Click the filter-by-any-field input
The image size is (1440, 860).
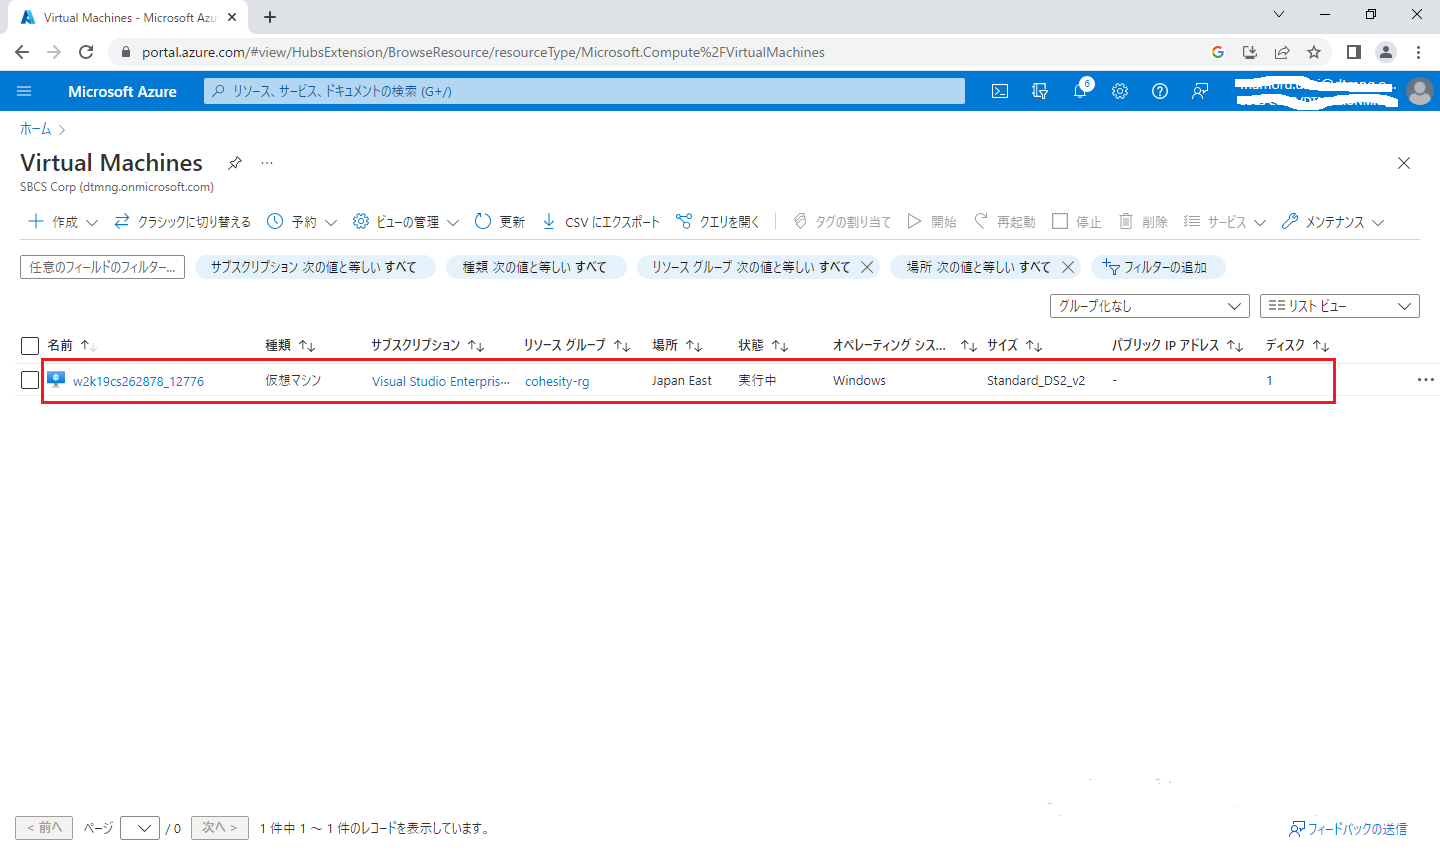[102, 267]
